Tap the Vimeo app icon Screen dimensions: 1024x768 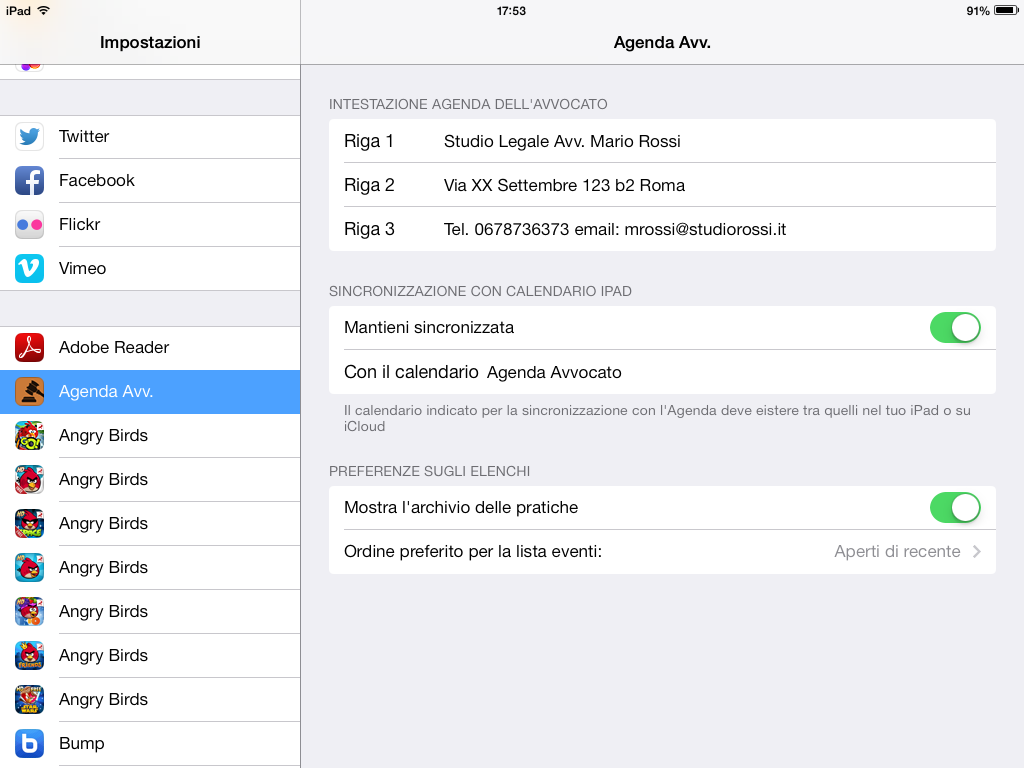(x=29, y=269)
